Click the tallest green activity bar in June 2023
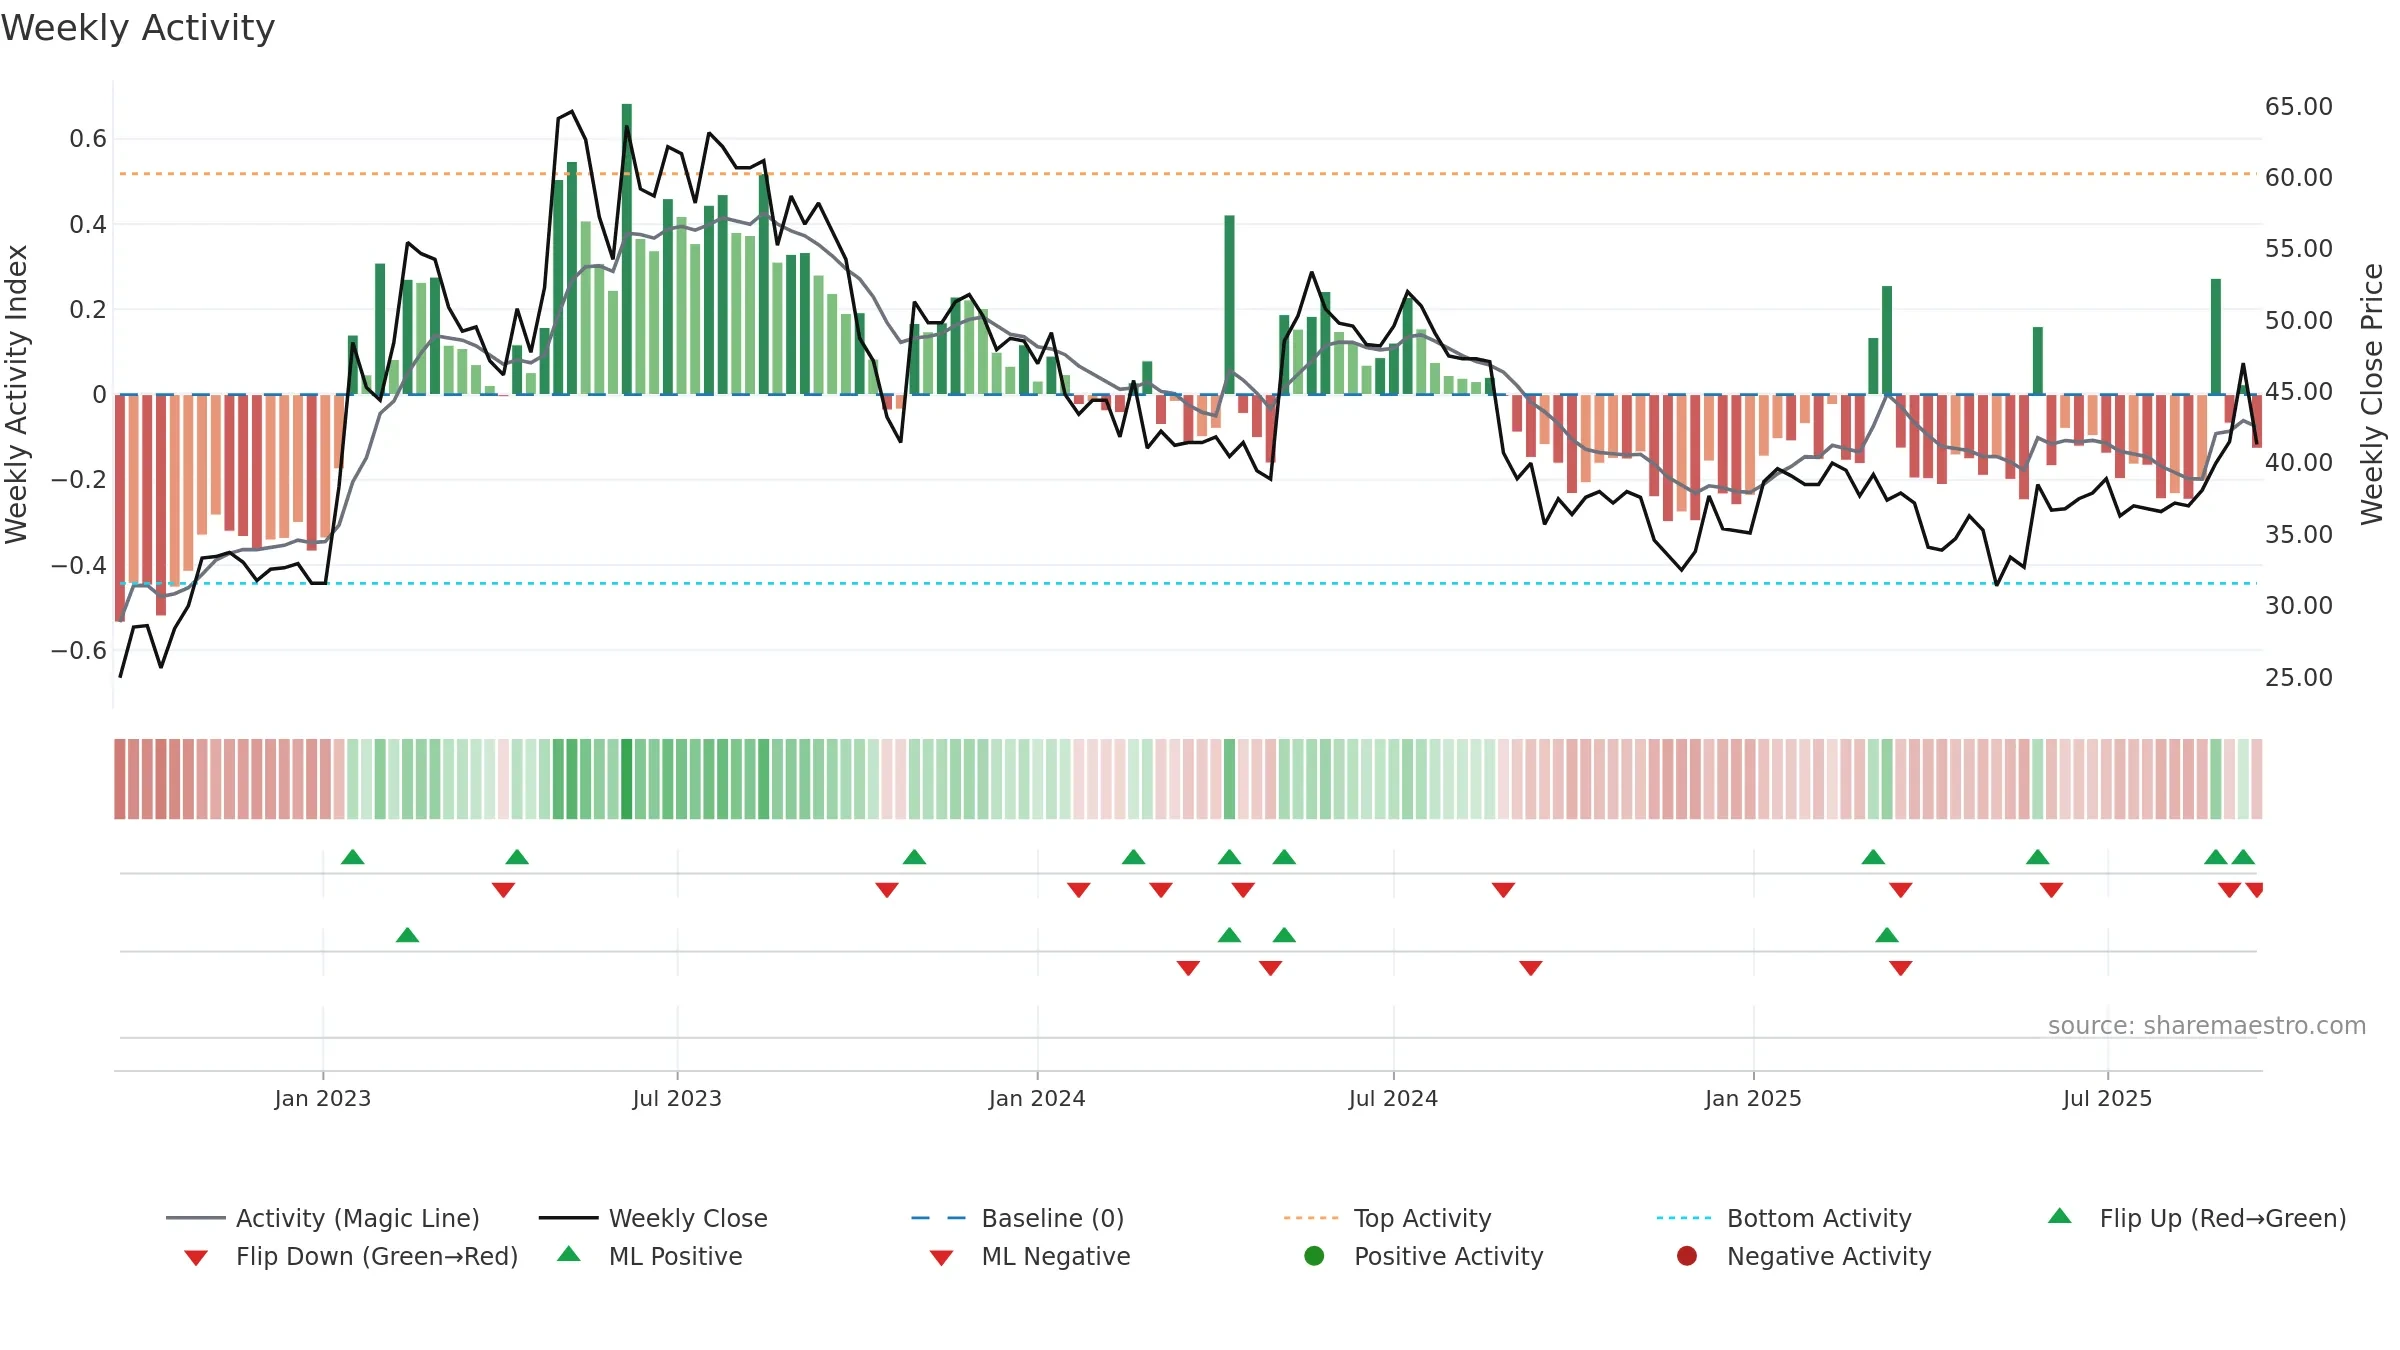Image resolution: width=2400 pixels, height=1350 pixels. click(627, 249)
